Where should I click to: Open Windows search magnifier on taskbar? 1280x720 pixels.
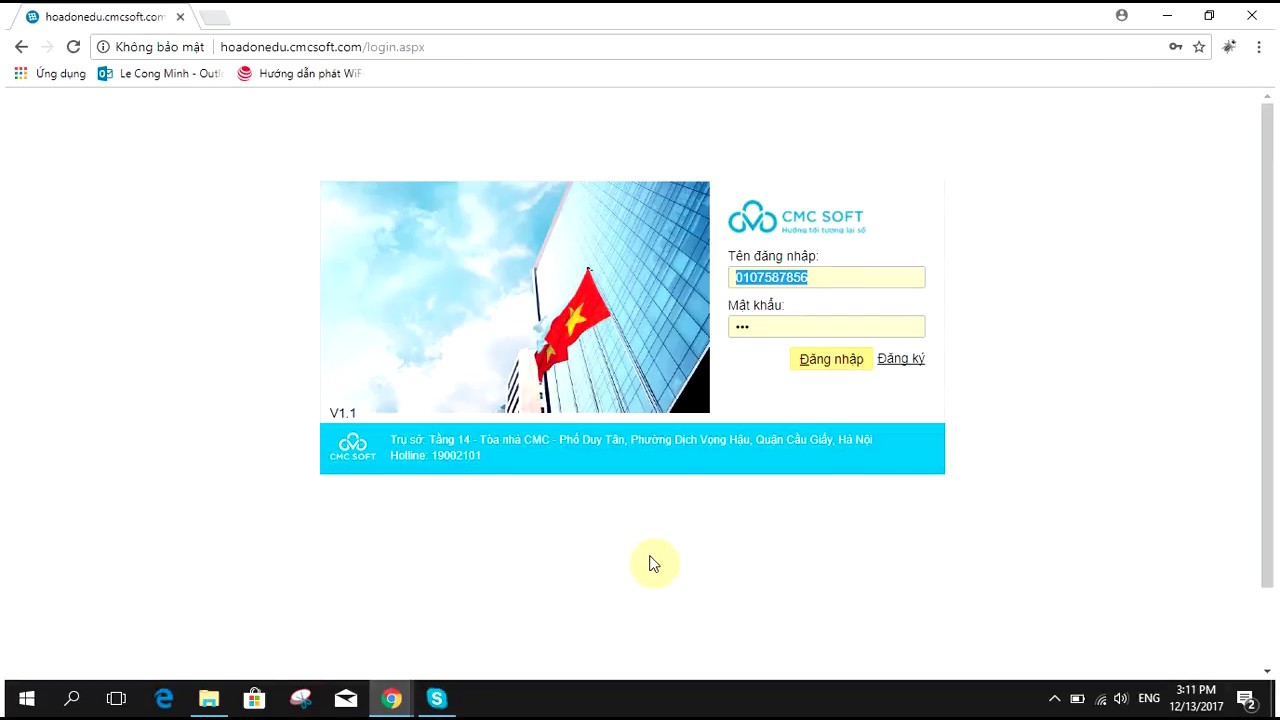71,699
